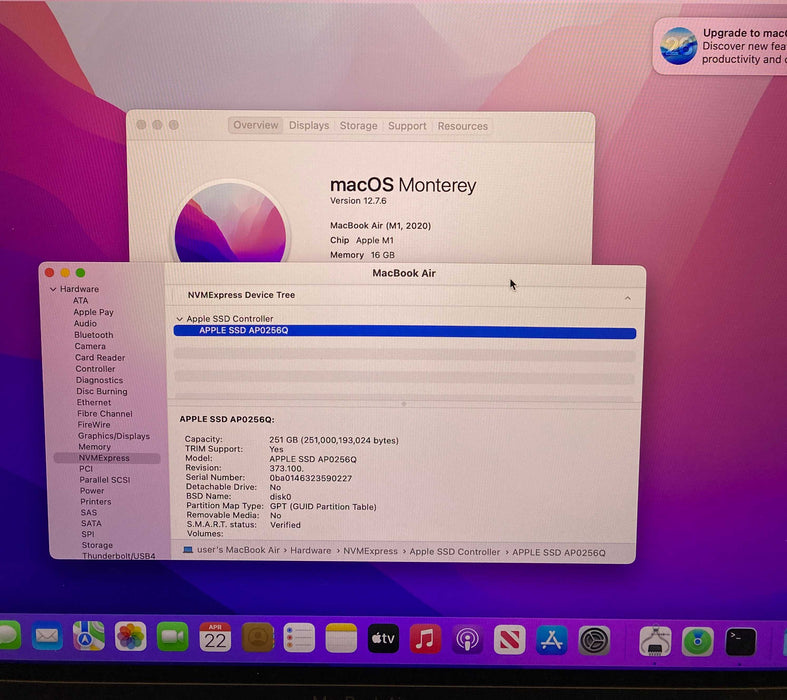Open Messages at the Dock's left edge
Screen dimensions: 787x700
click(x=9, y=635)
